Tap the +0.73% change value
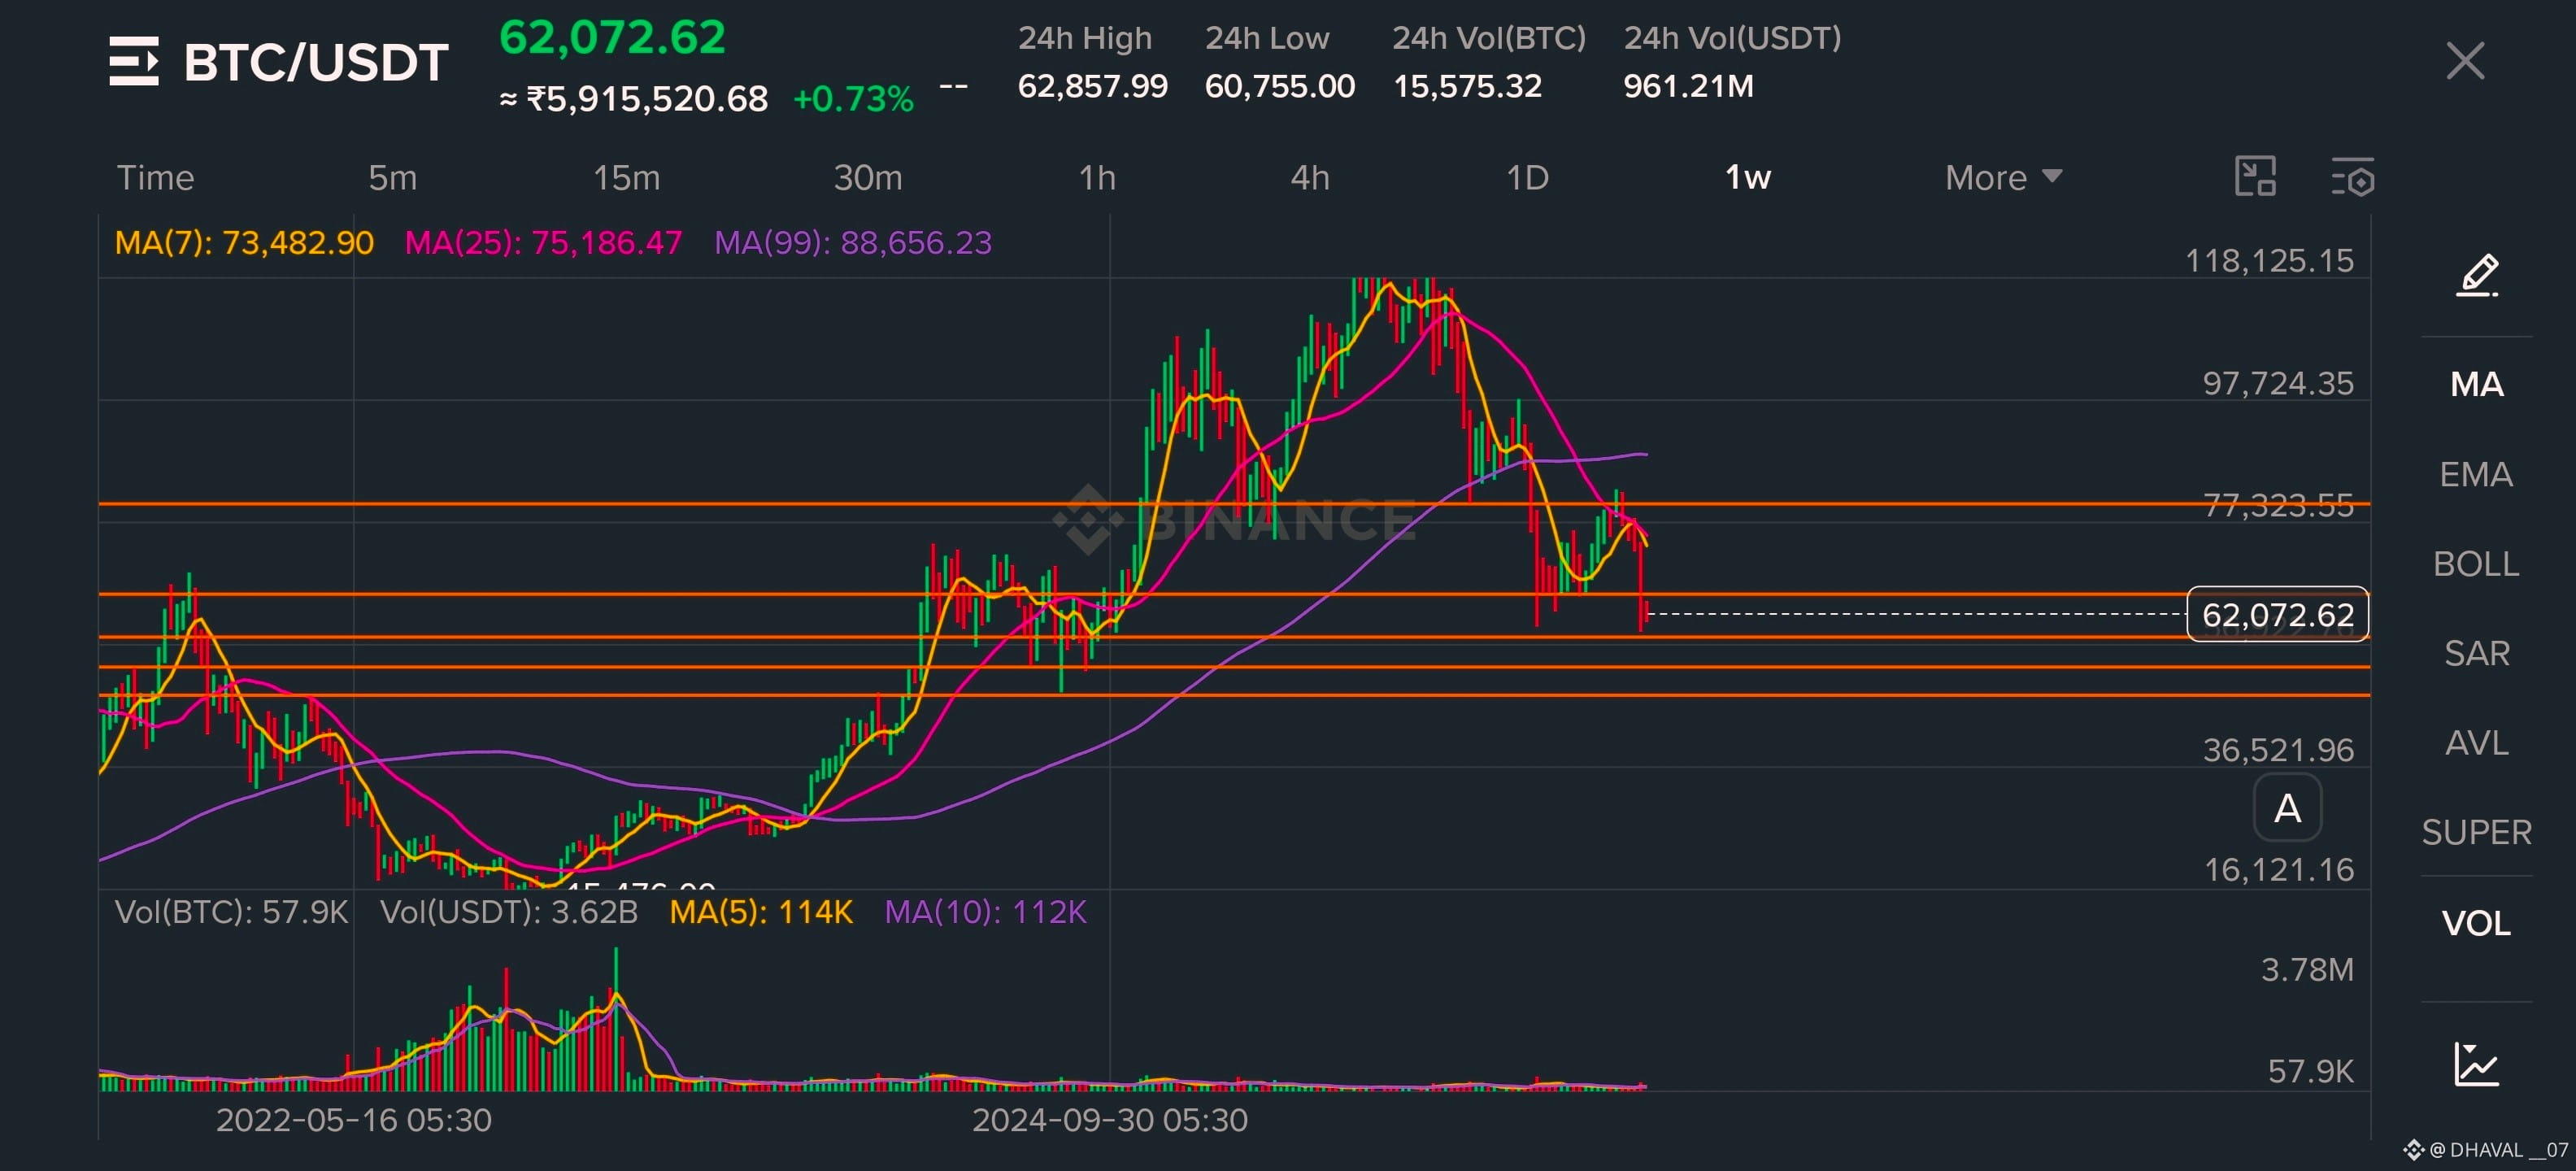 tap(853, 99)
